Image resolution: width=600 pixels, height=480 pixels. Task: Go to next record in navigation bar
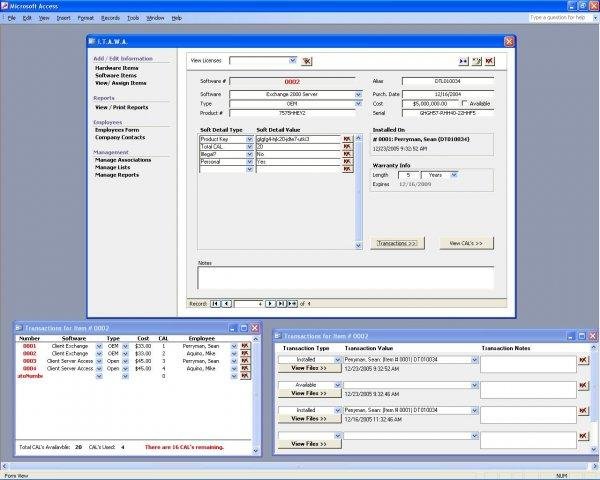pyautogui.click(x=270, y=304)
